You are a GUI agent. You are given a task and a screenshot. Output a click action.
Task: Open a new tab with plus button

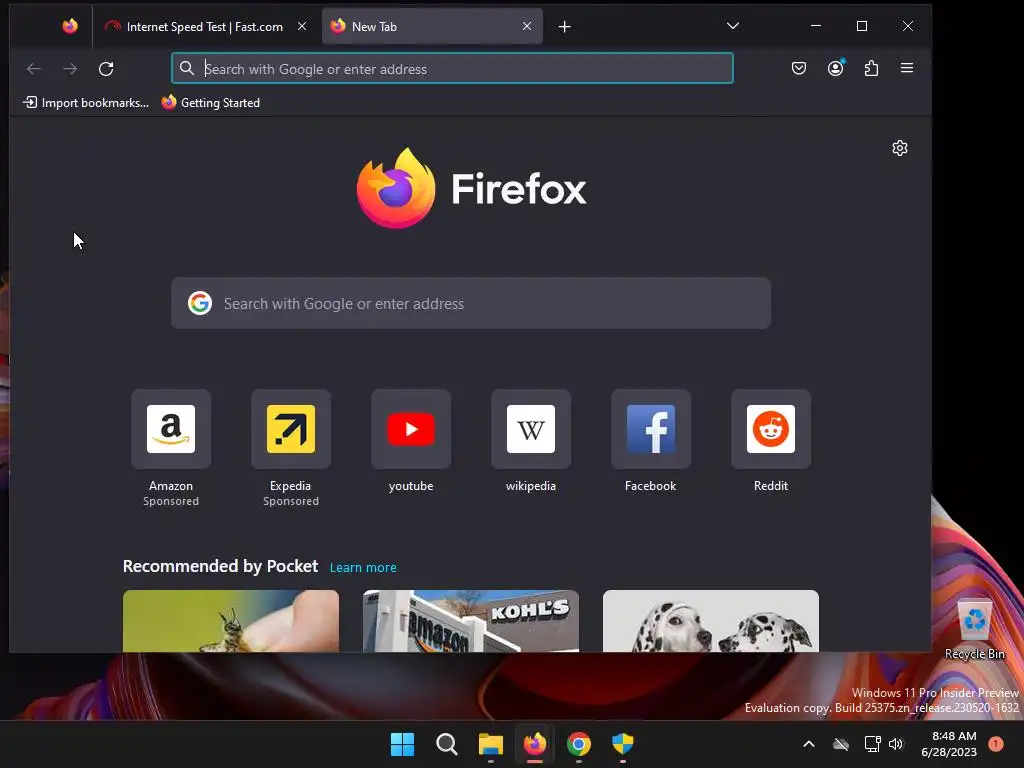[565, 27]
